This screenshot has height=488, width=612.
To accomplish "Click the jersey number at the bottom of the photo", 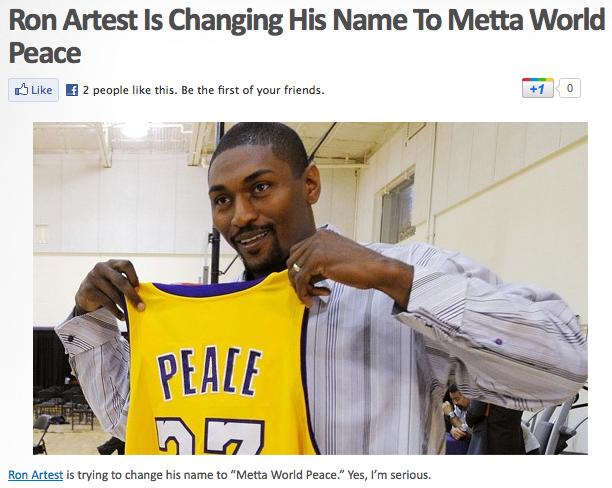I will click(209, 436).
